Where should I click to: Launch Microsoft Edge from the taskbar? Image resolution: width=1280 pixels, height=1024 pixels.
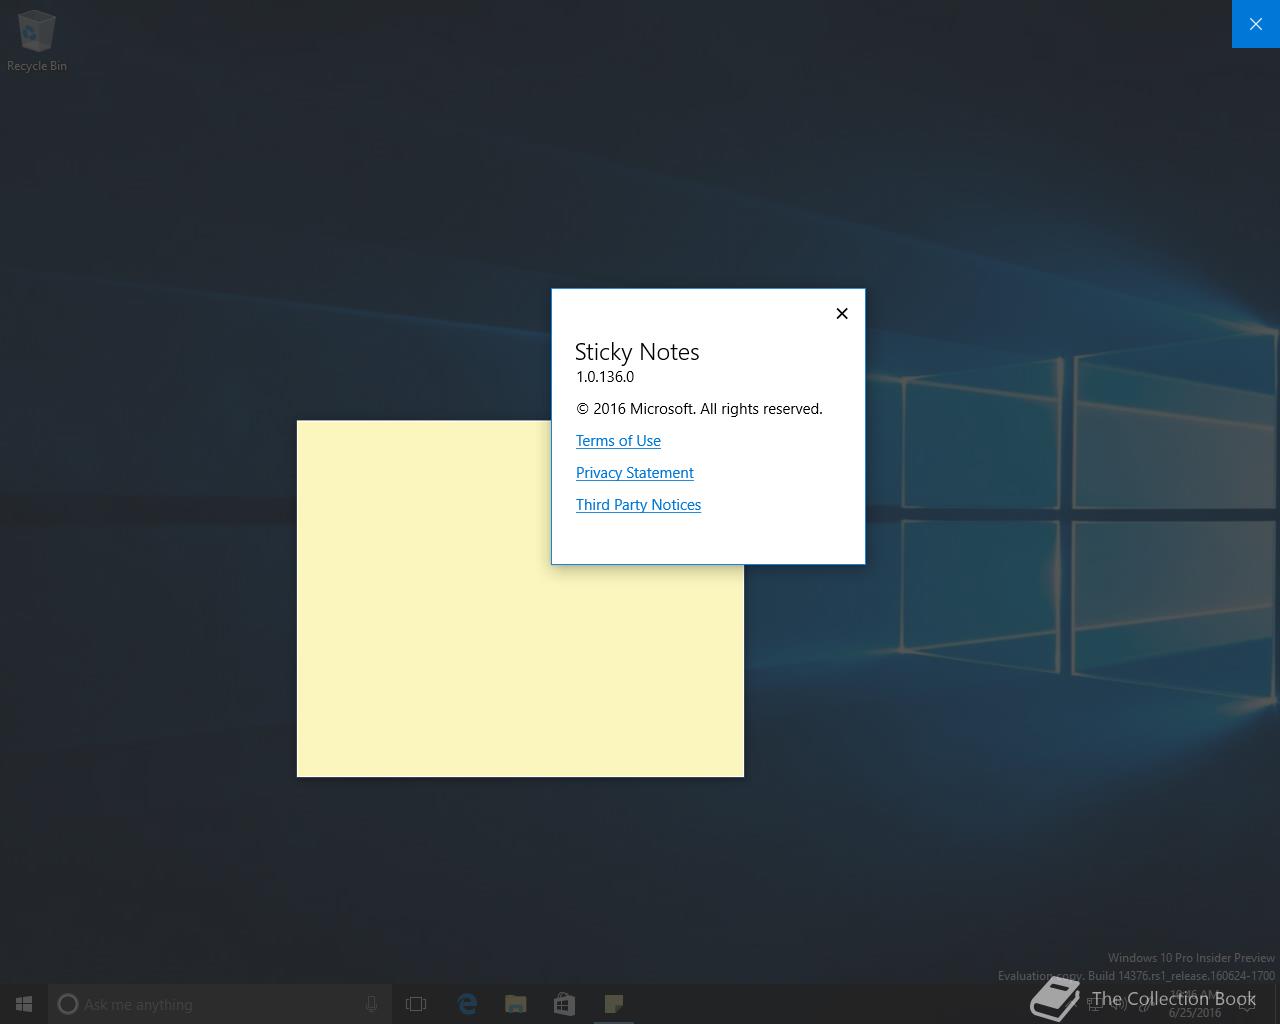467,1004
